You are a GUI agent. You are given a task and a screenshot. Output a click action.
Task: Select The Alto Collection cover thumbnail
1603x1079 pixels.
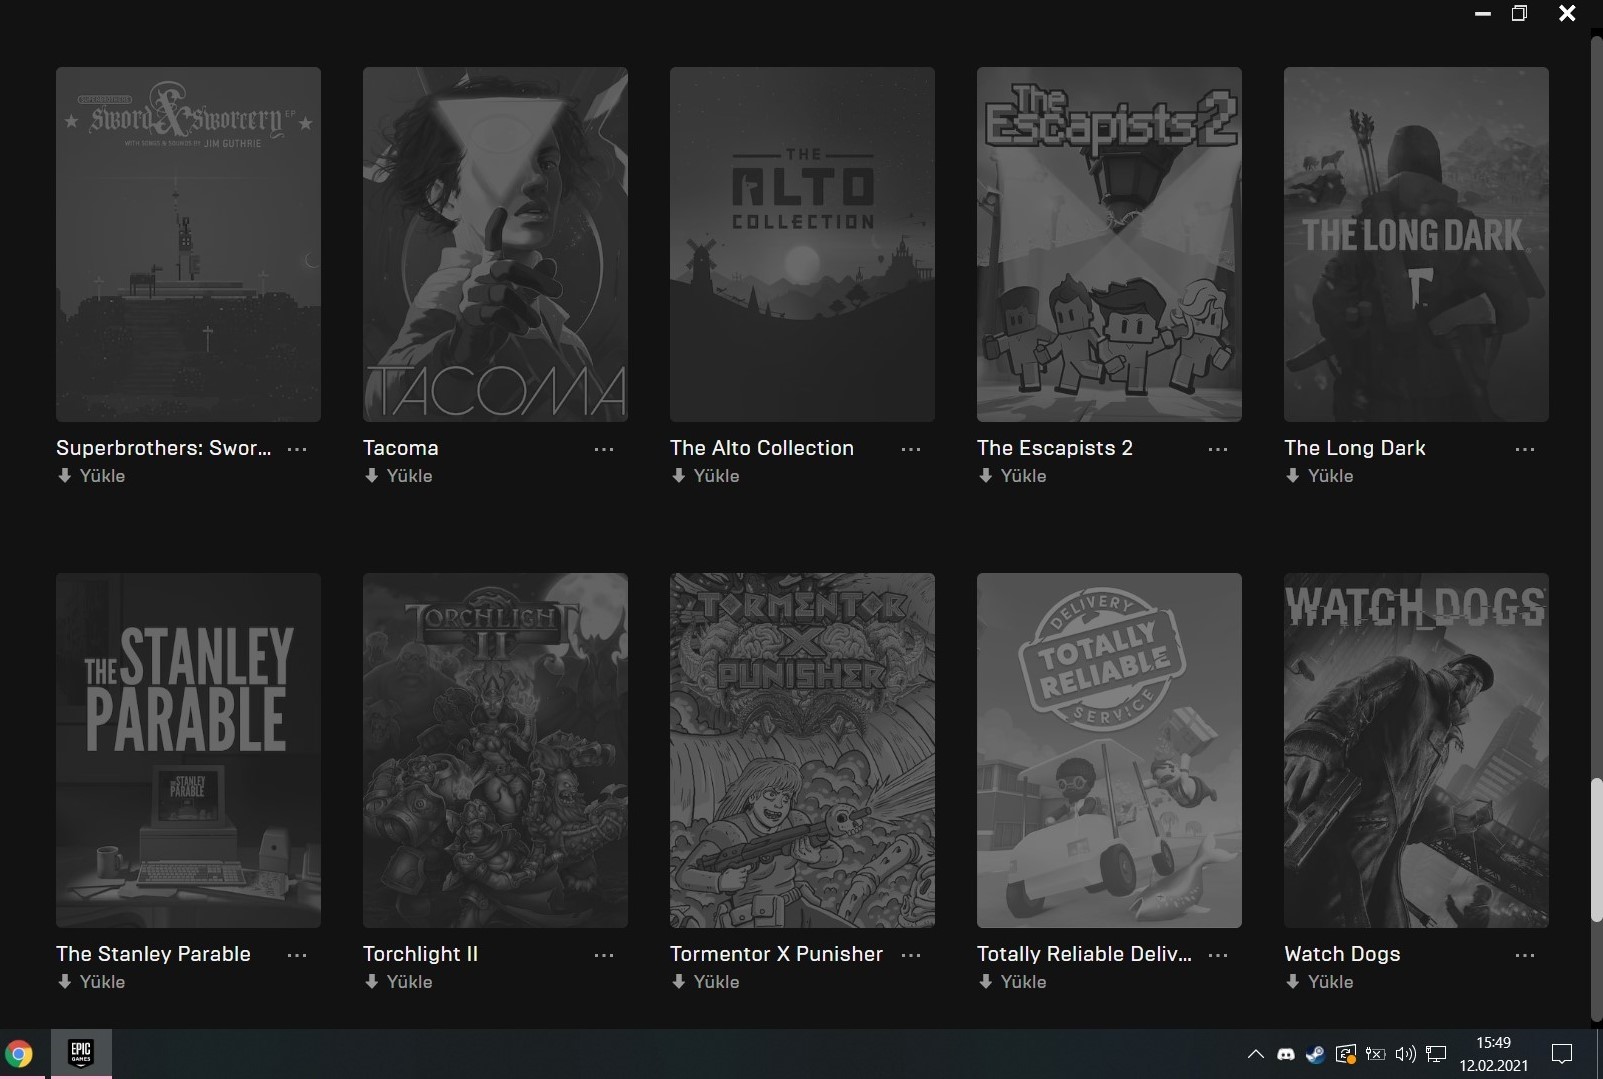click(802, 244)
